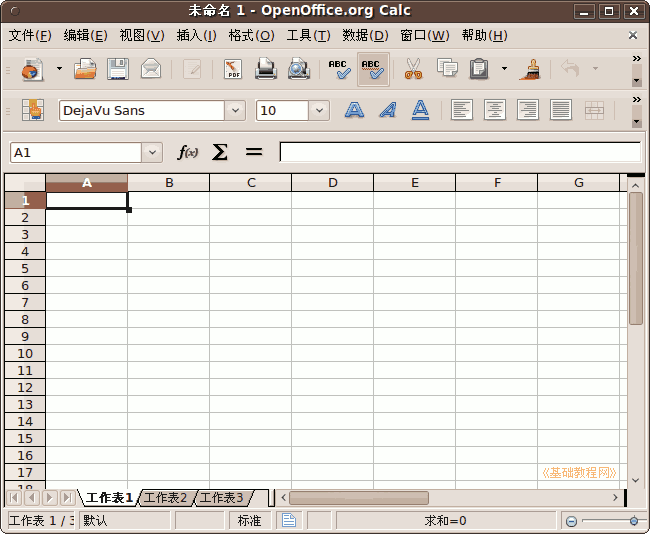Expand the font size dropdown list
The image size is (650, 534).
[x=319, y=111]
